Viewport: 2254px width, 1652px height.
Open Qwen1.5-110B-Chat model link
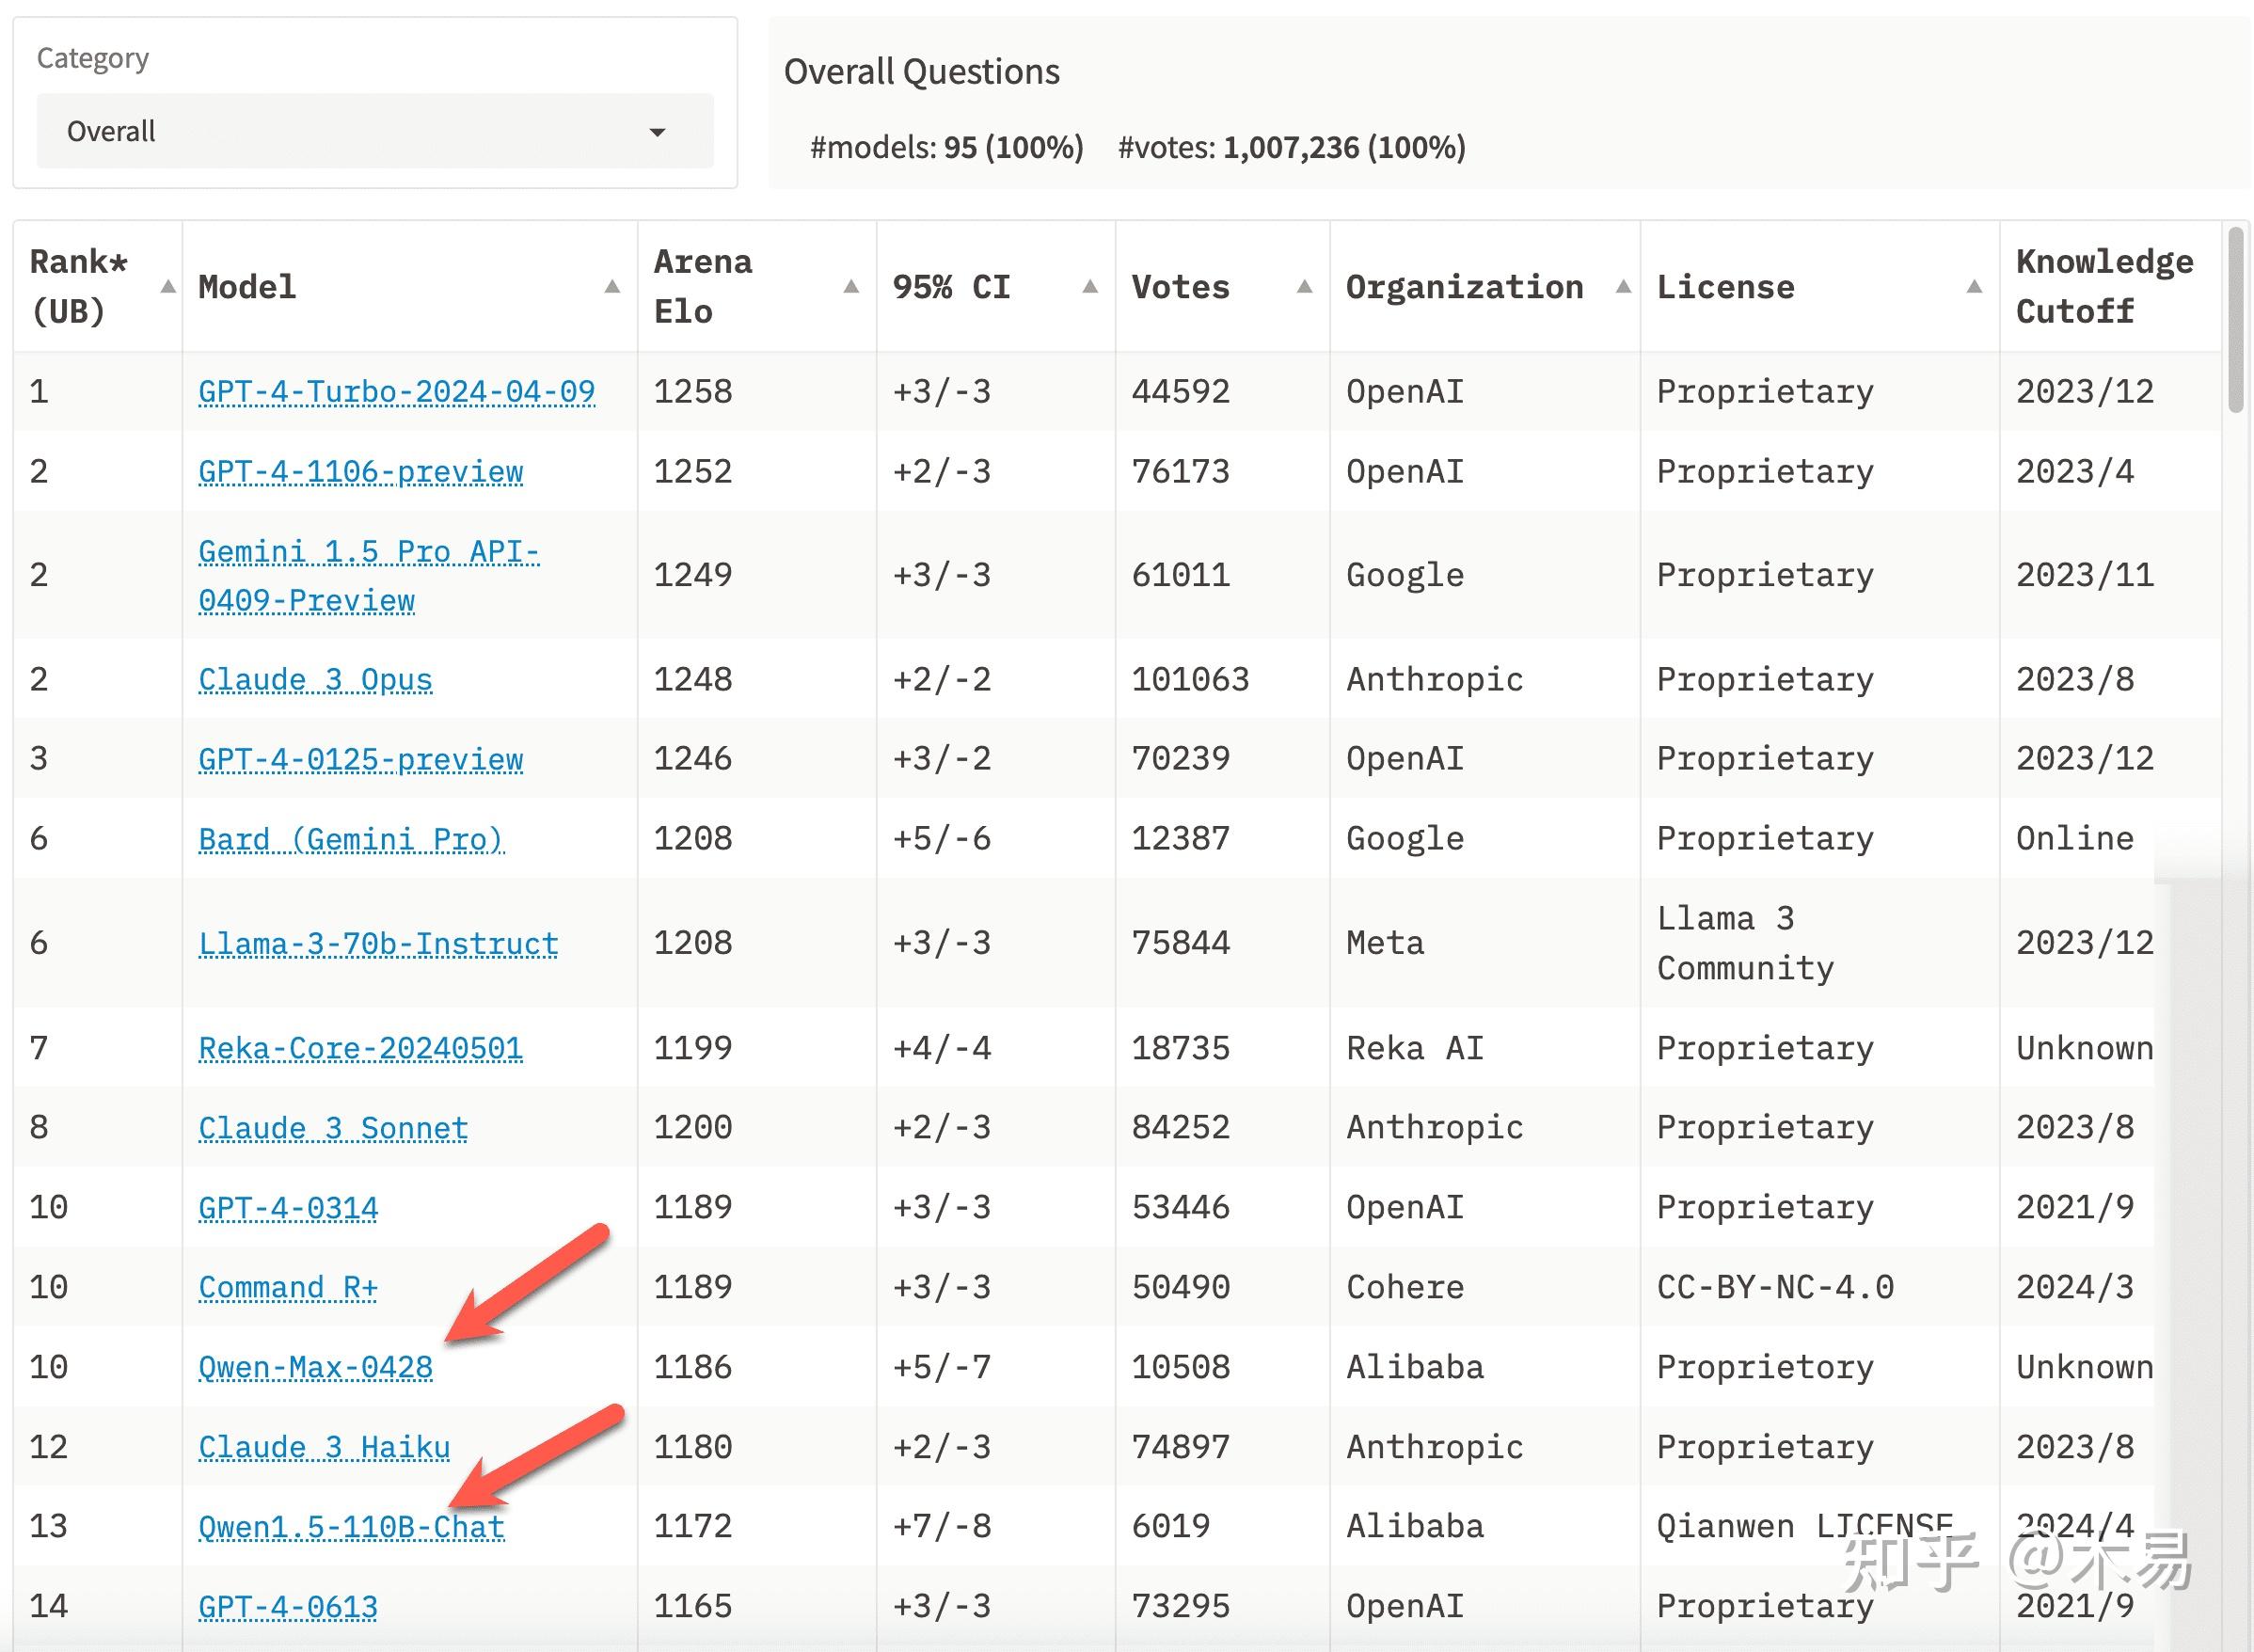(x=351, y=1526)
